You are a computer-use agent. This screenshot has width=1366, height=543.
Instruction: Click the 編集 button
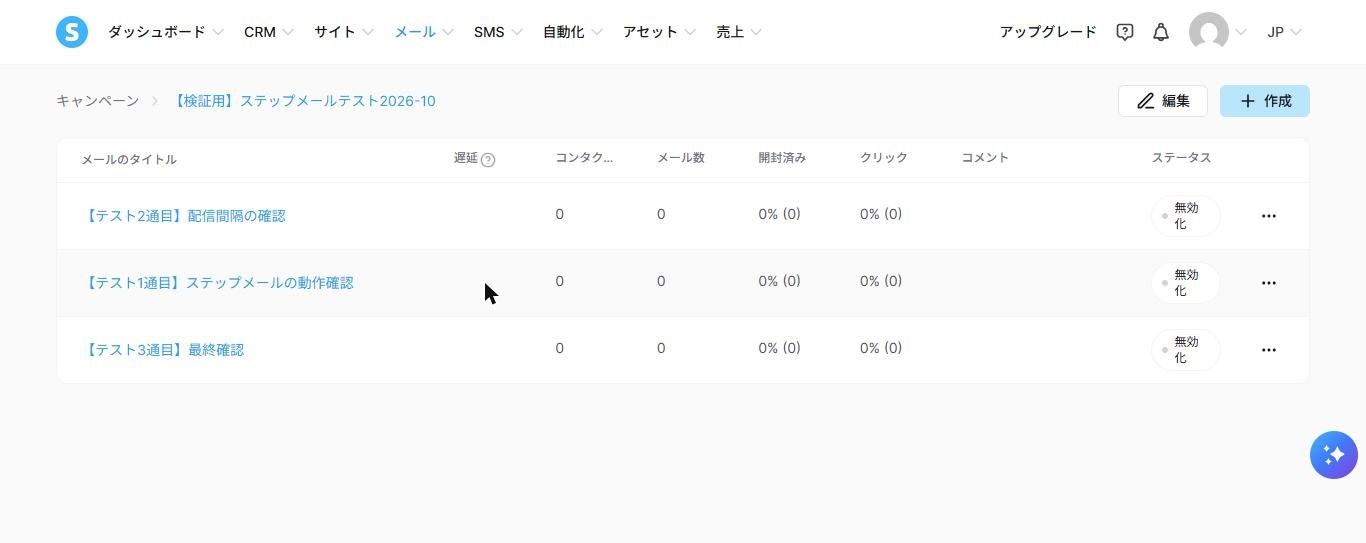(x=1163, y=101)
